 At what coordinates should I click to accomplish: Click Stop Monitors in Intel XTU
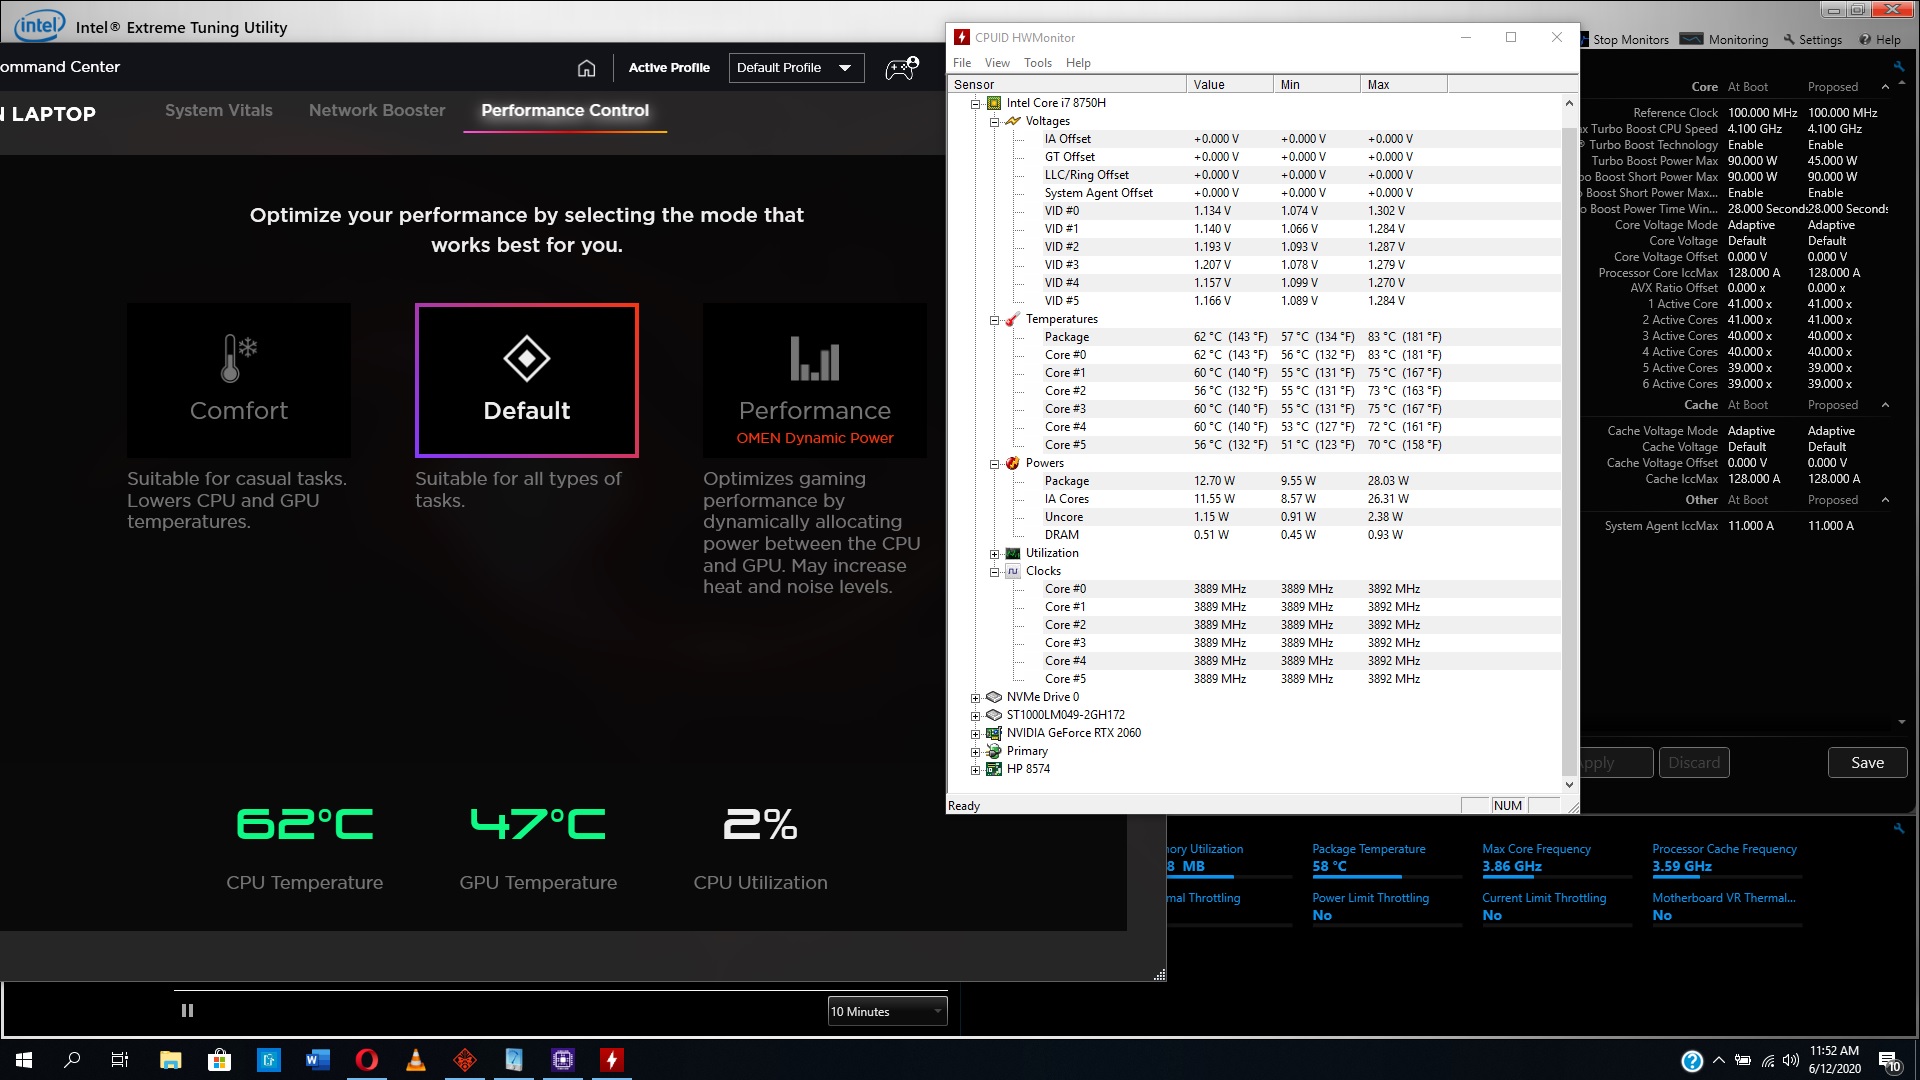point(1623,39)
